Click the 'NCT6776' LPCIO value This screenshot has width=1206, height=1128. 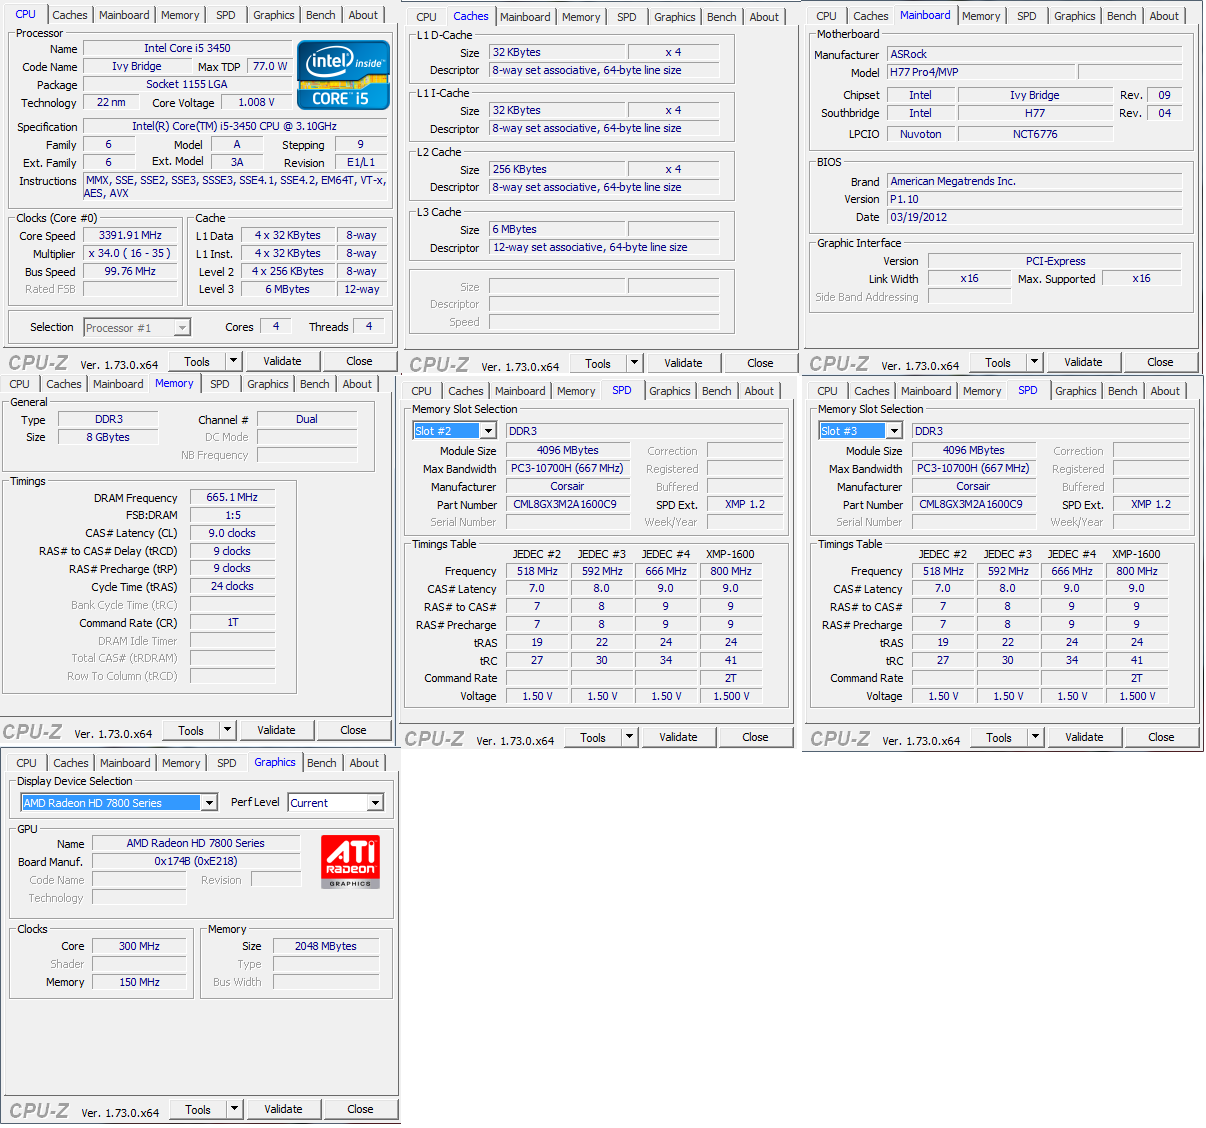click(1035, 134)
